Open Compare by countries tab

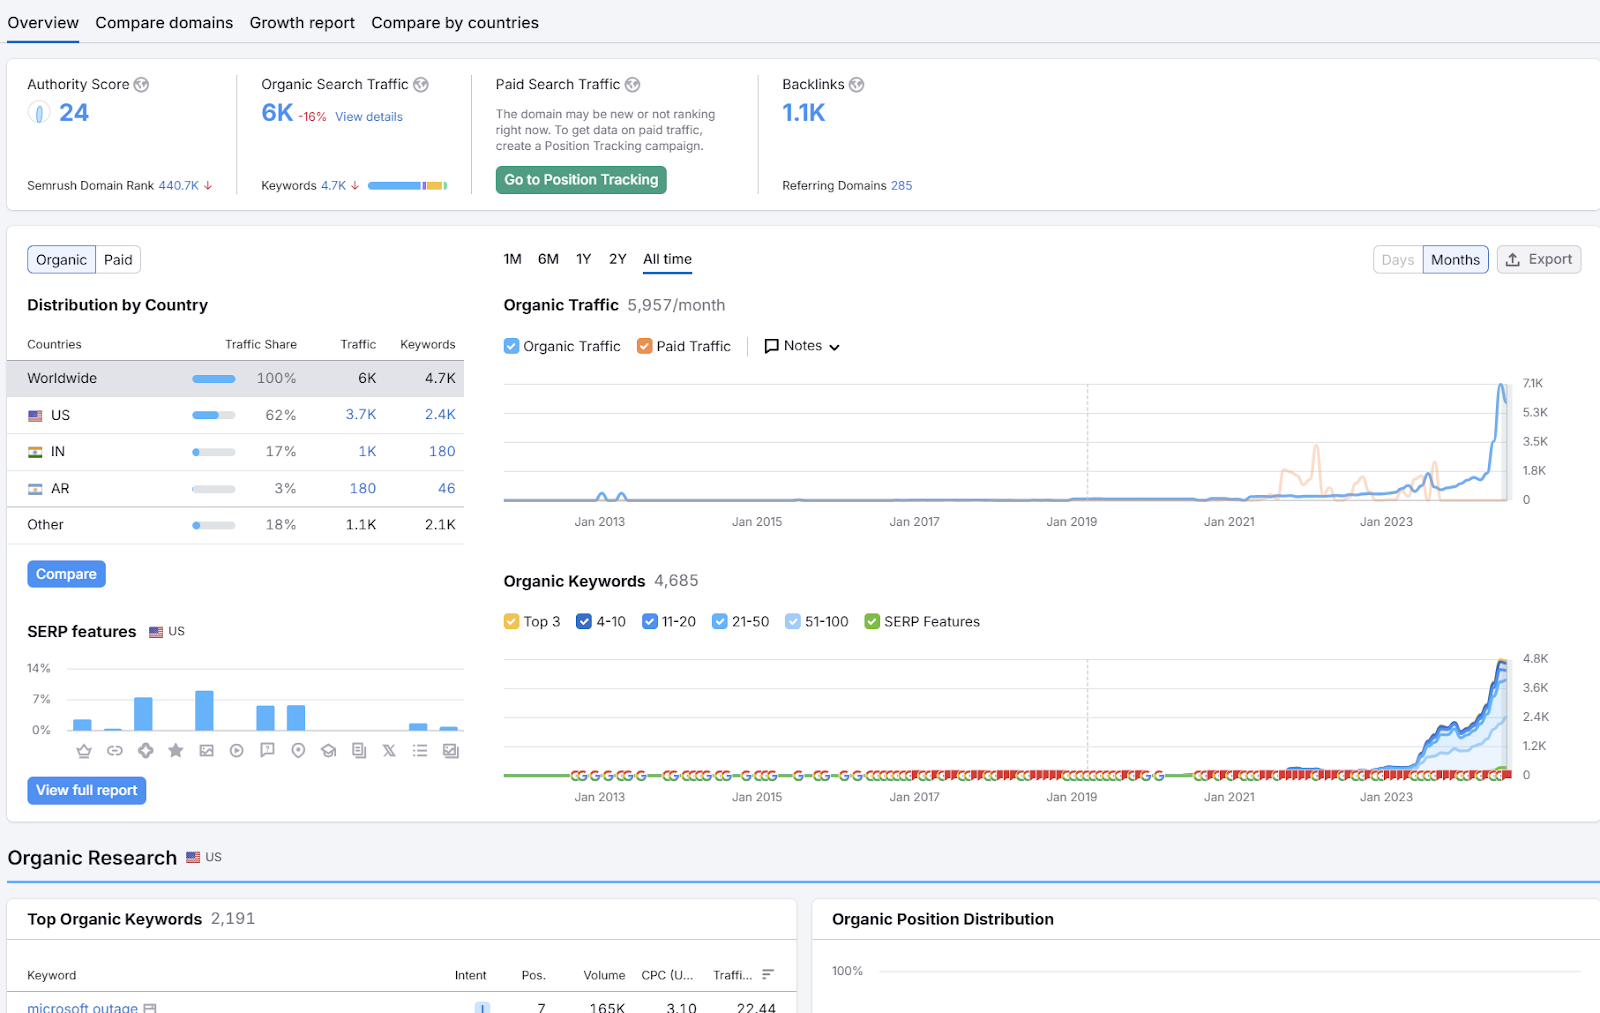455,23
